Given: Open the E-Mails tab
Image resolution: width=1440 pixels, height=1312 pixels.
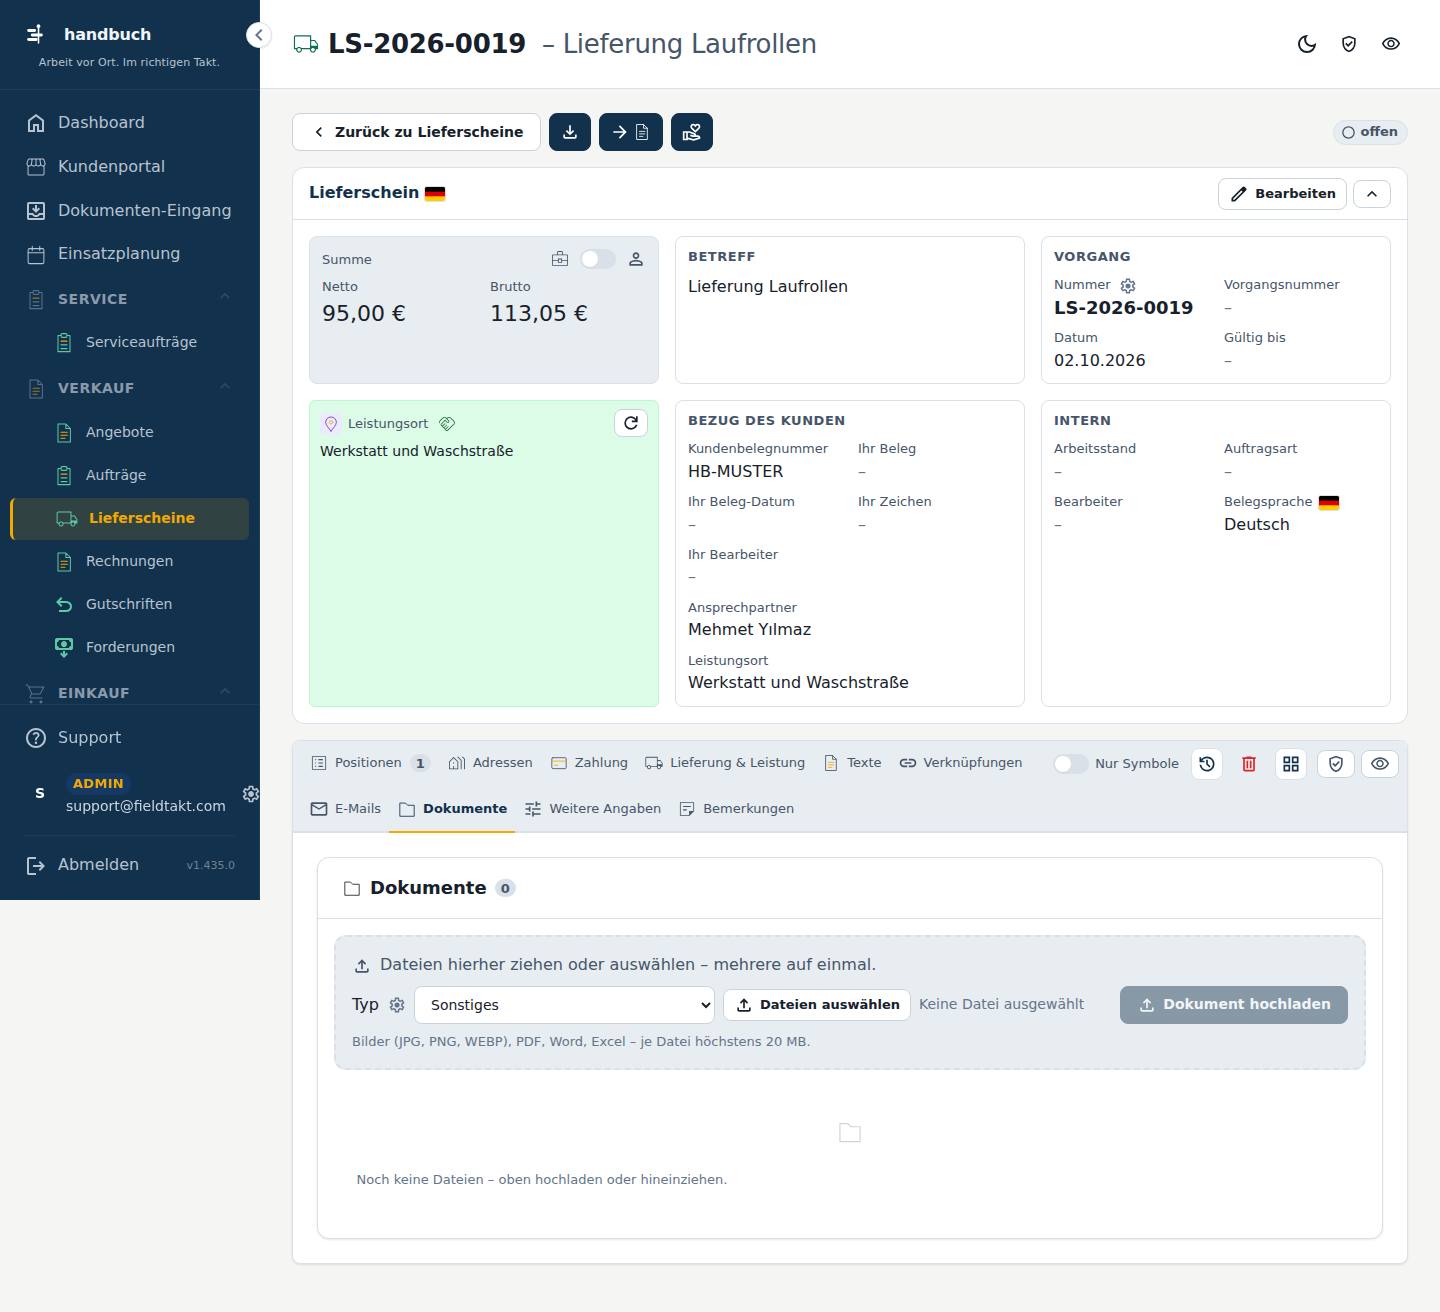Looking at the screenshot, I should (346, 809).
